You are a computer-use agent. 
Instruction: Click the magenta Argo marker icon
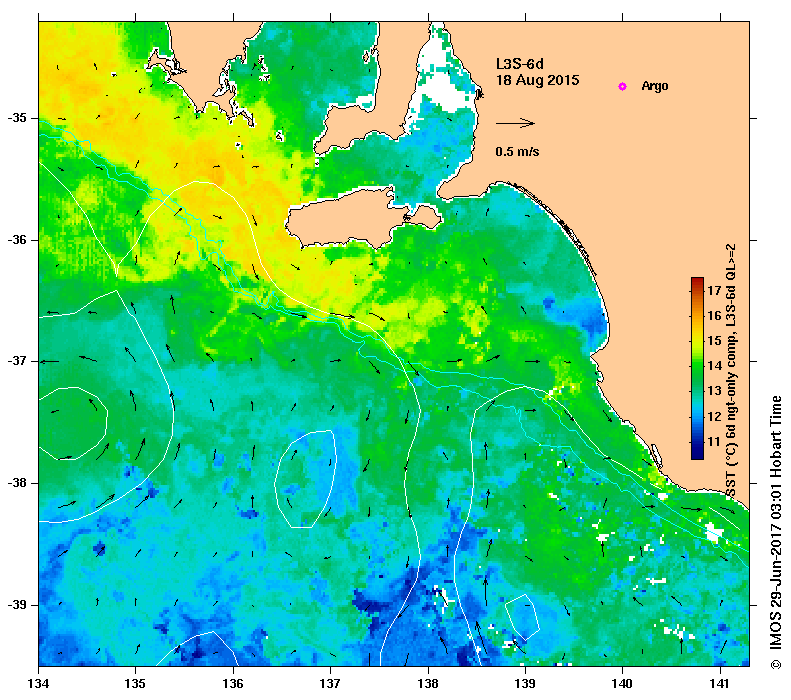pyautogui.click(x=623, y=86)
